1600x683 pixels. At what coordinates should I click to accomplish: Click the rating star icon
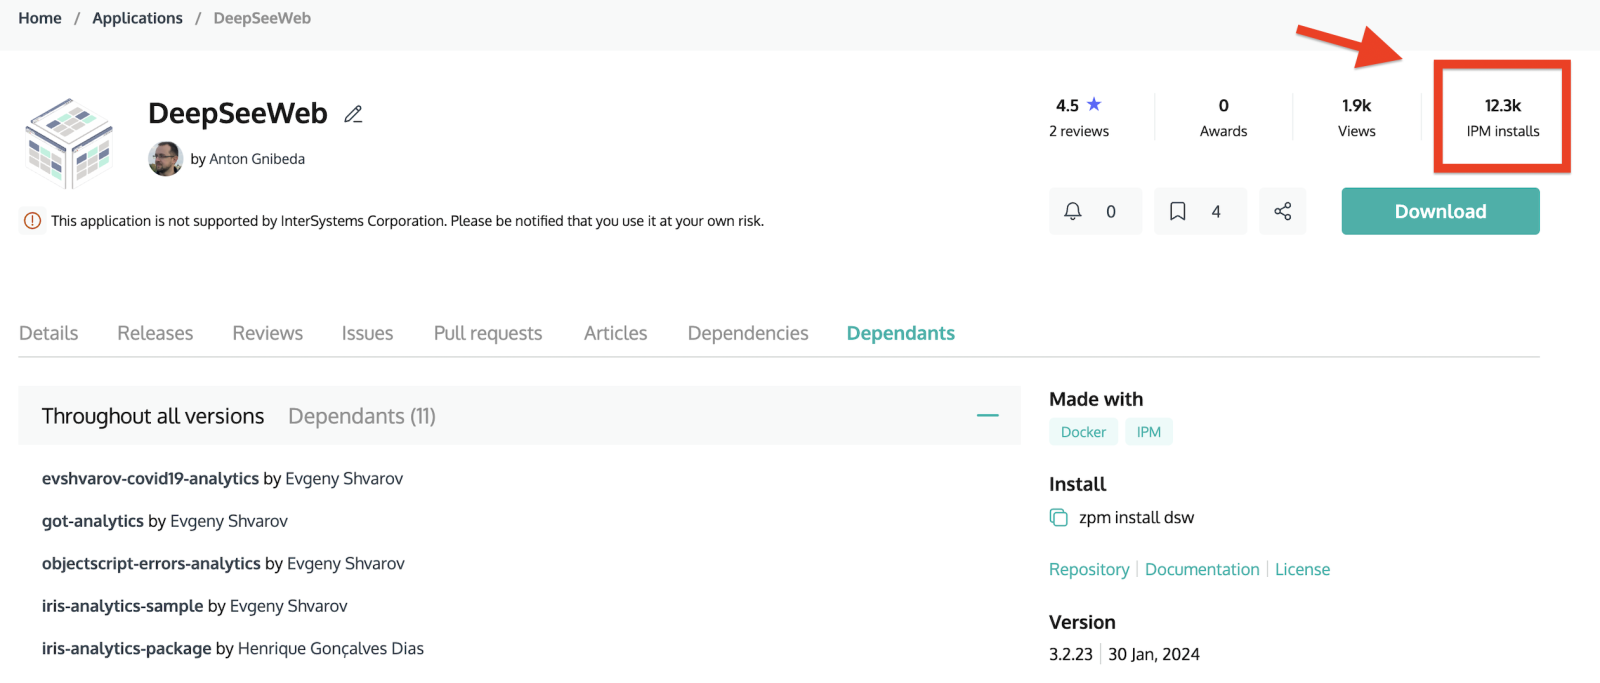tap(1094, 104)
